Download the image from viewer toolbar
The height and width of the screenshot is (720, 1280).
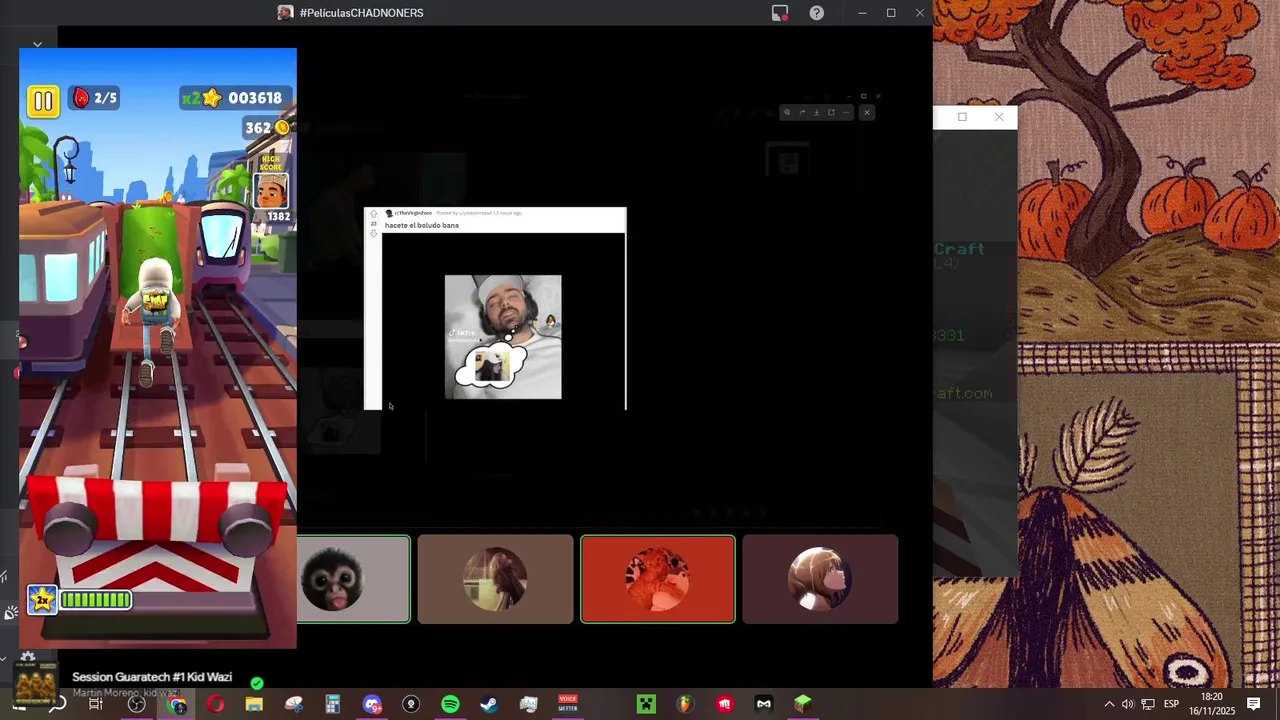pos(816,113)
